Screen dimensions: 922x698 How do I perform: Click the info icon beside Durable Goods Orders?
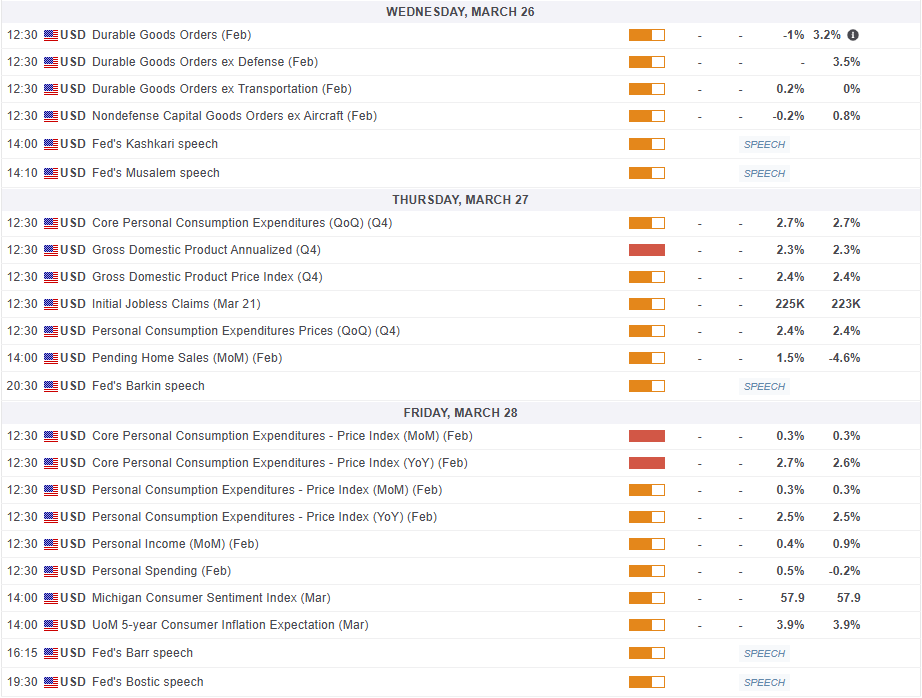[853, 35]
